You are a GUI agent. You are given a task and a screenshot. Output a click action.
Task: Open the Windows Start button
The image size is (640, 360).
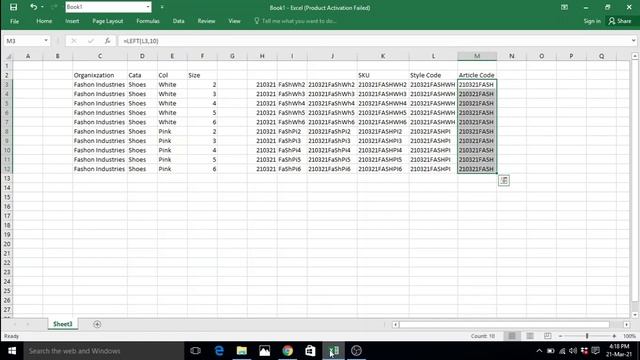(12, 351)
